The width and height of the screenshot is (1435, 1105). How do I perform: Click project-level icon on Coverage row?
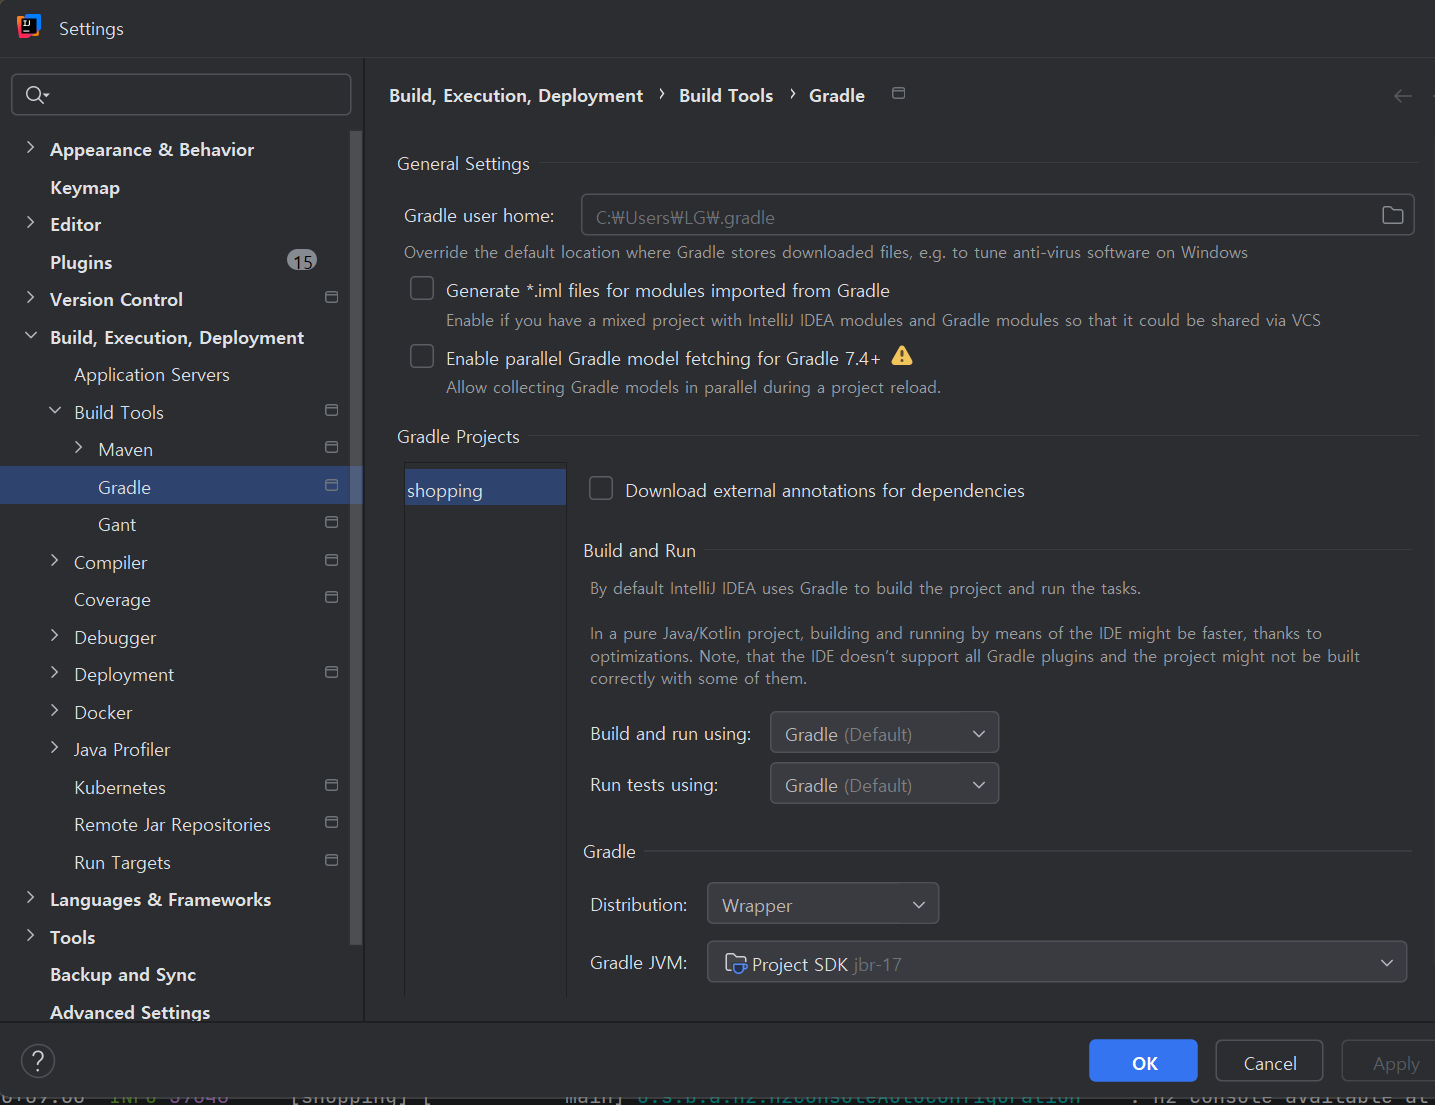point(332,597)
